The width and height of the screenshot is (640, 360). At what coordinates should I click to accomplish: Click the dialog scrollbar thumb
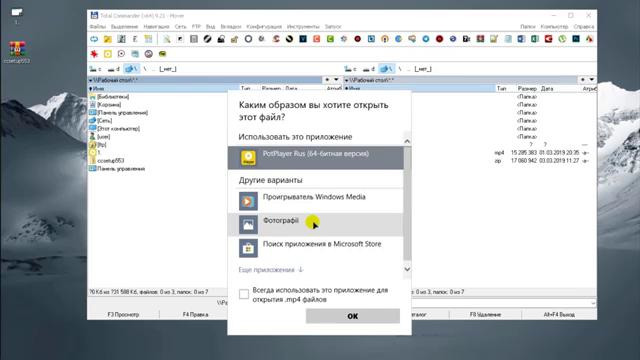click(x=407, y=203)
